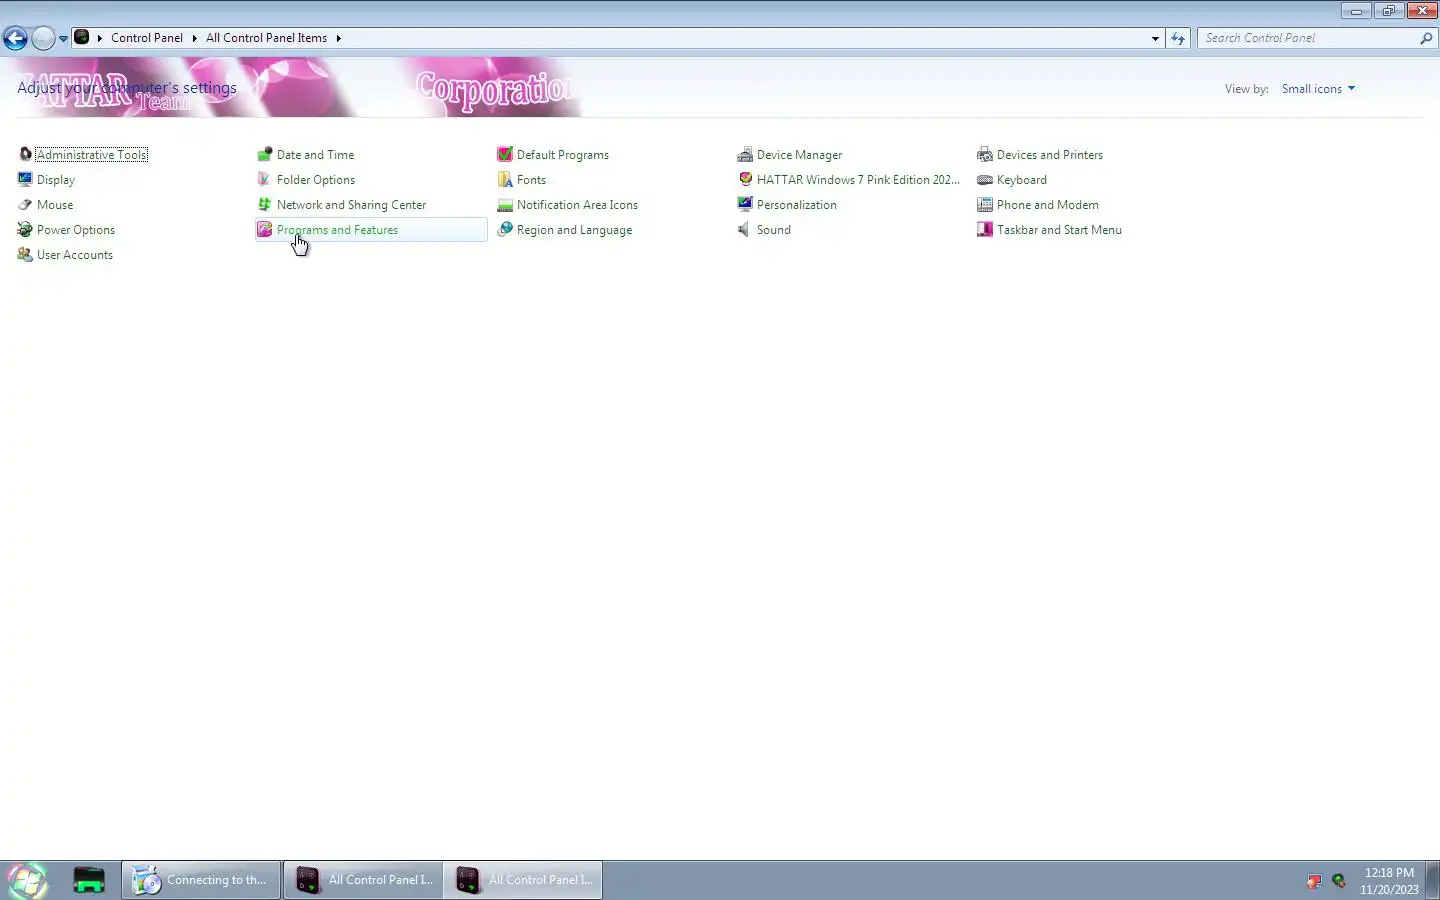Click the Device Manager link text
Viewport: 1440px width, 900px height.
(799, 154)
